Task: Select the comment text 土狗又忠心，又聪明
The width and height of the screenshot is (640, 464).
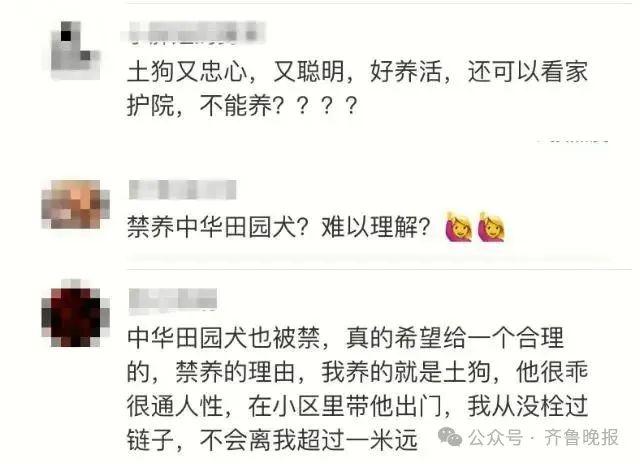Action: (236, 72)
